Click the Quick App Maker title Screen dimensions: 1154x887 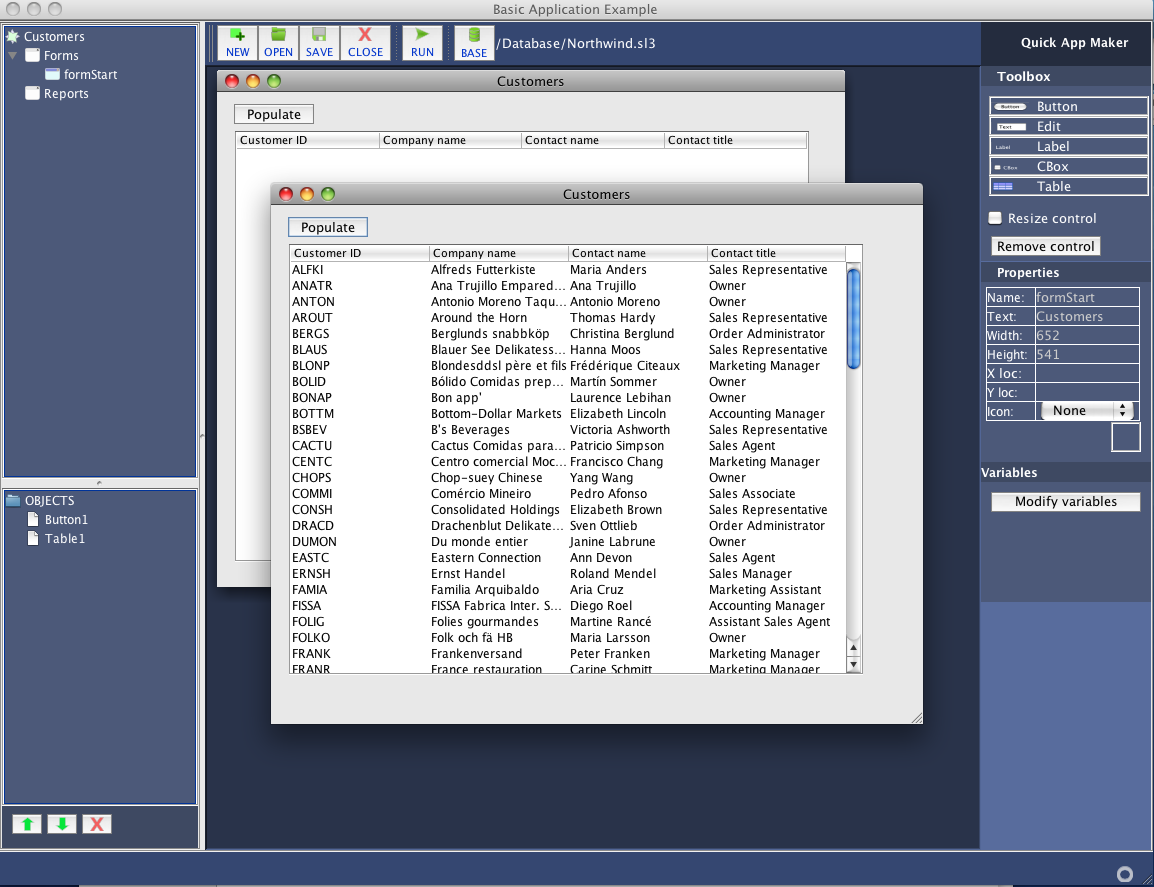coord(1074,43)
